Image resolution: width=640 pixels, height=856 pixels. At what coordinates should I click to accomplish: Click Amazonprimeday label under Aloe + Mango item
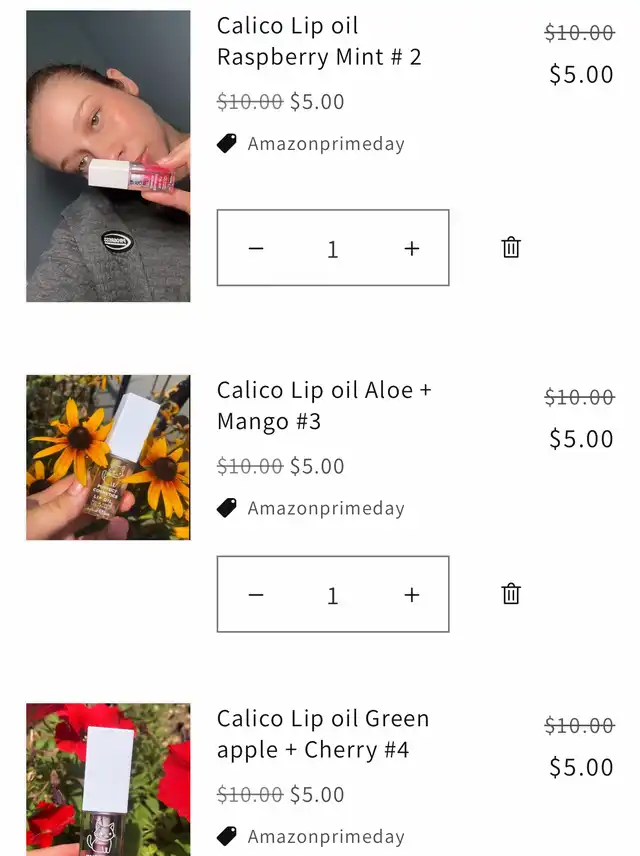[x=326, y=508]
